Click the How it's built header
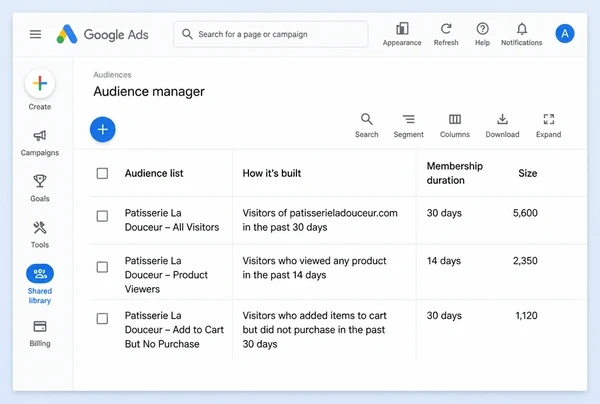600x404 pixels. (272, 173)
